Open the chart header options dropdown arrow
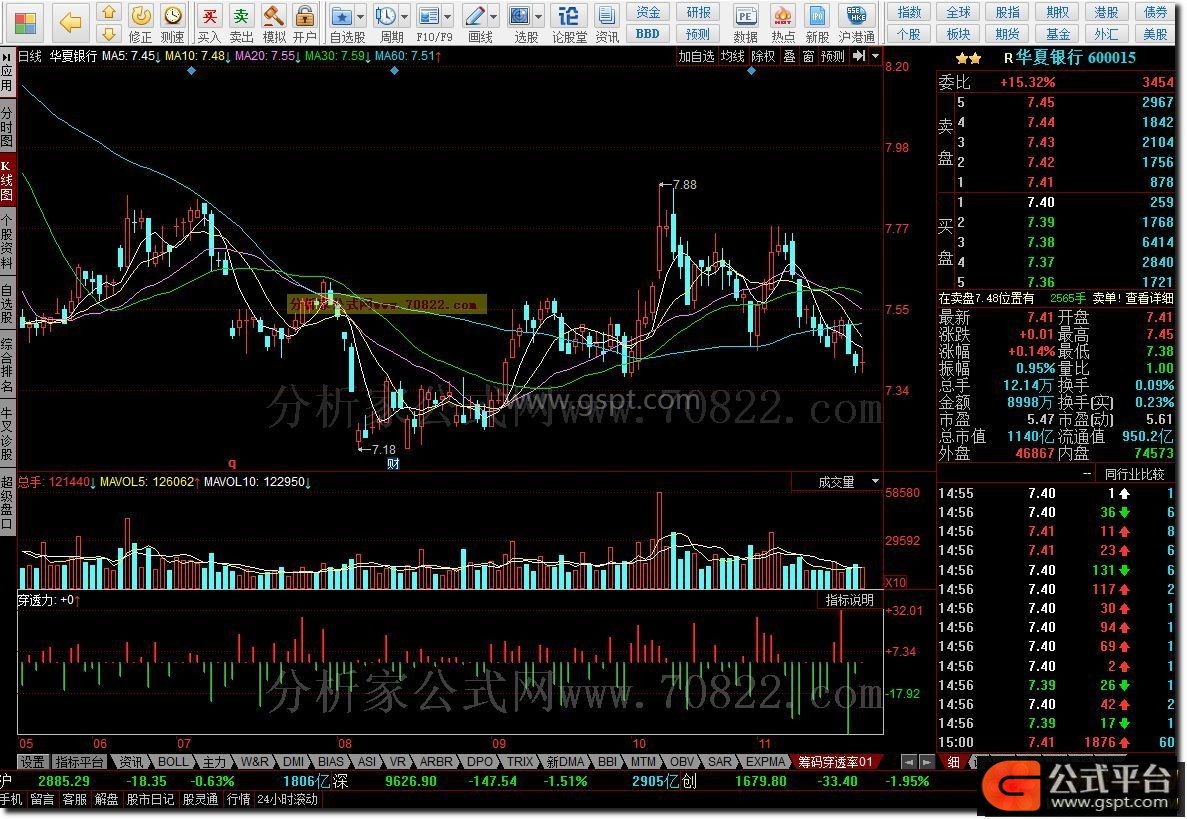1187x819 pixels. click(875, 56)
